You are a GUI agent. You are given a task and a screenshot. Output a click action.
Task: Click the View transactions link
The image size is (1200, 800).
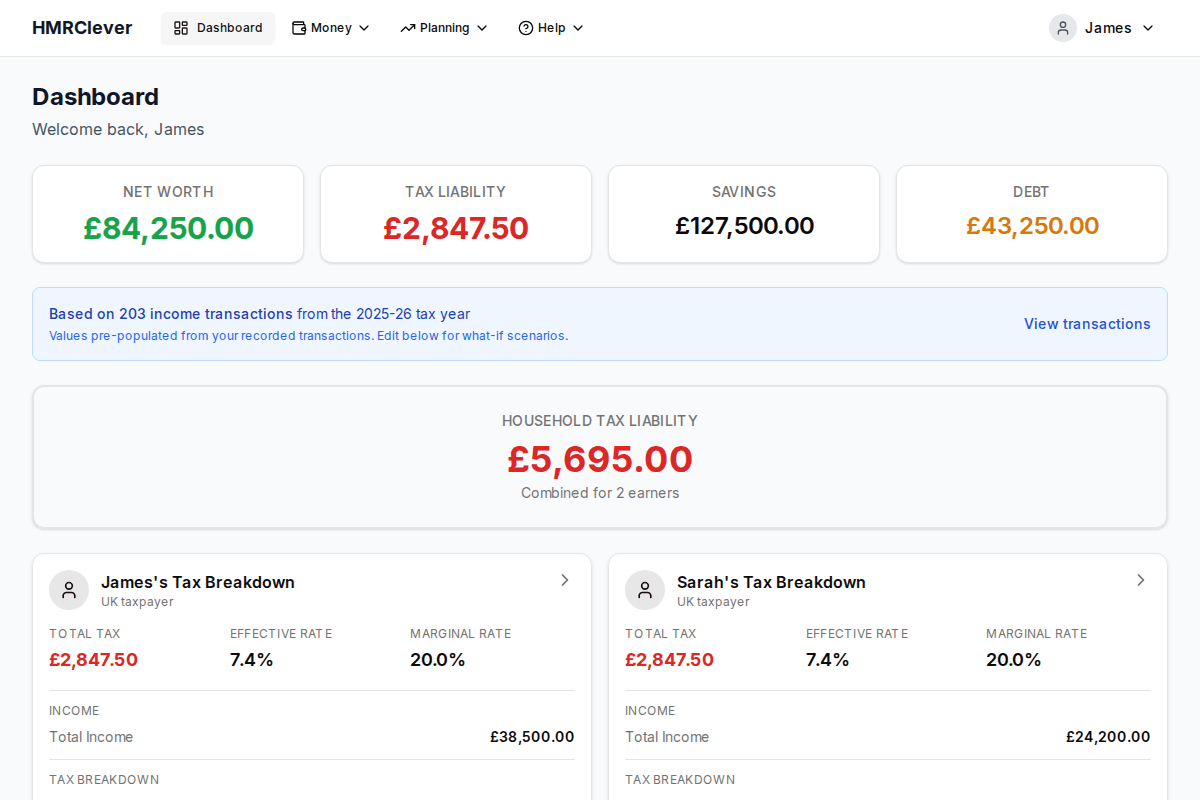coord(1087,324)
